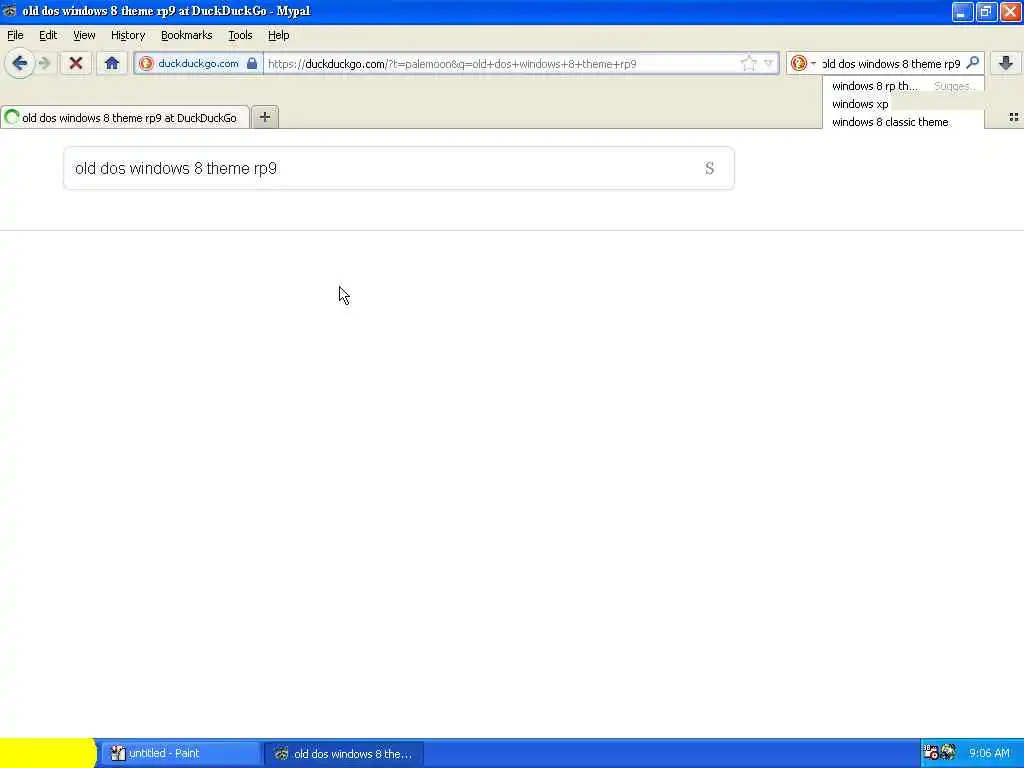Click the duckduckgo.com identity label

[199, 63]
